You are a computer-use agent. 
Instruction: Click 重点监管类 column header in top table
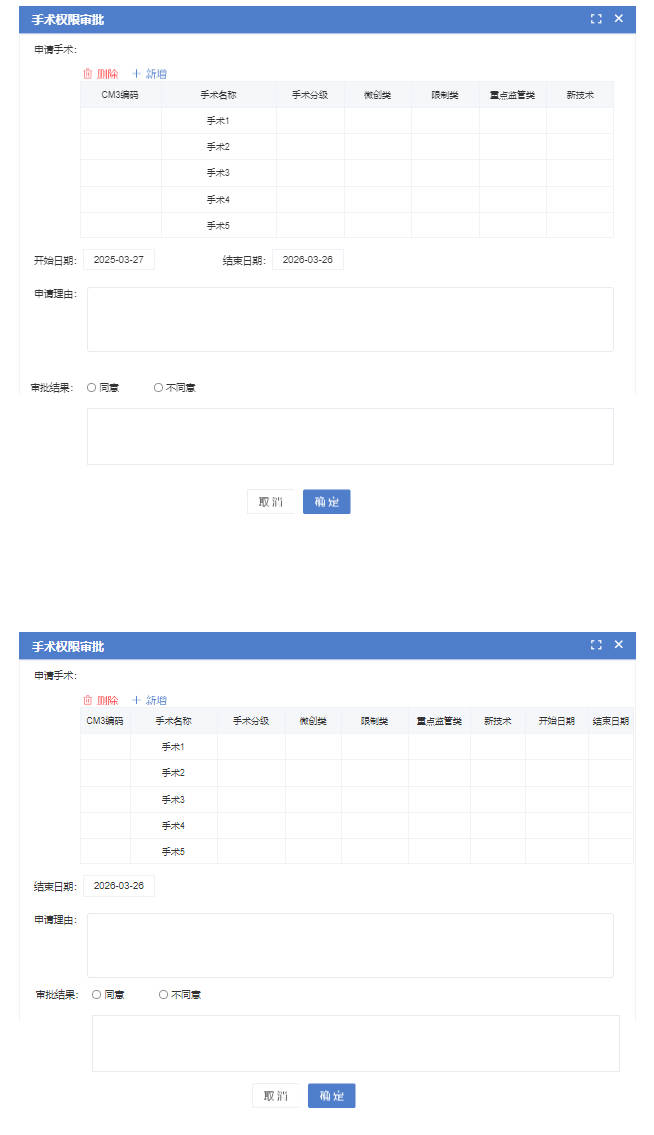point(512,95)
